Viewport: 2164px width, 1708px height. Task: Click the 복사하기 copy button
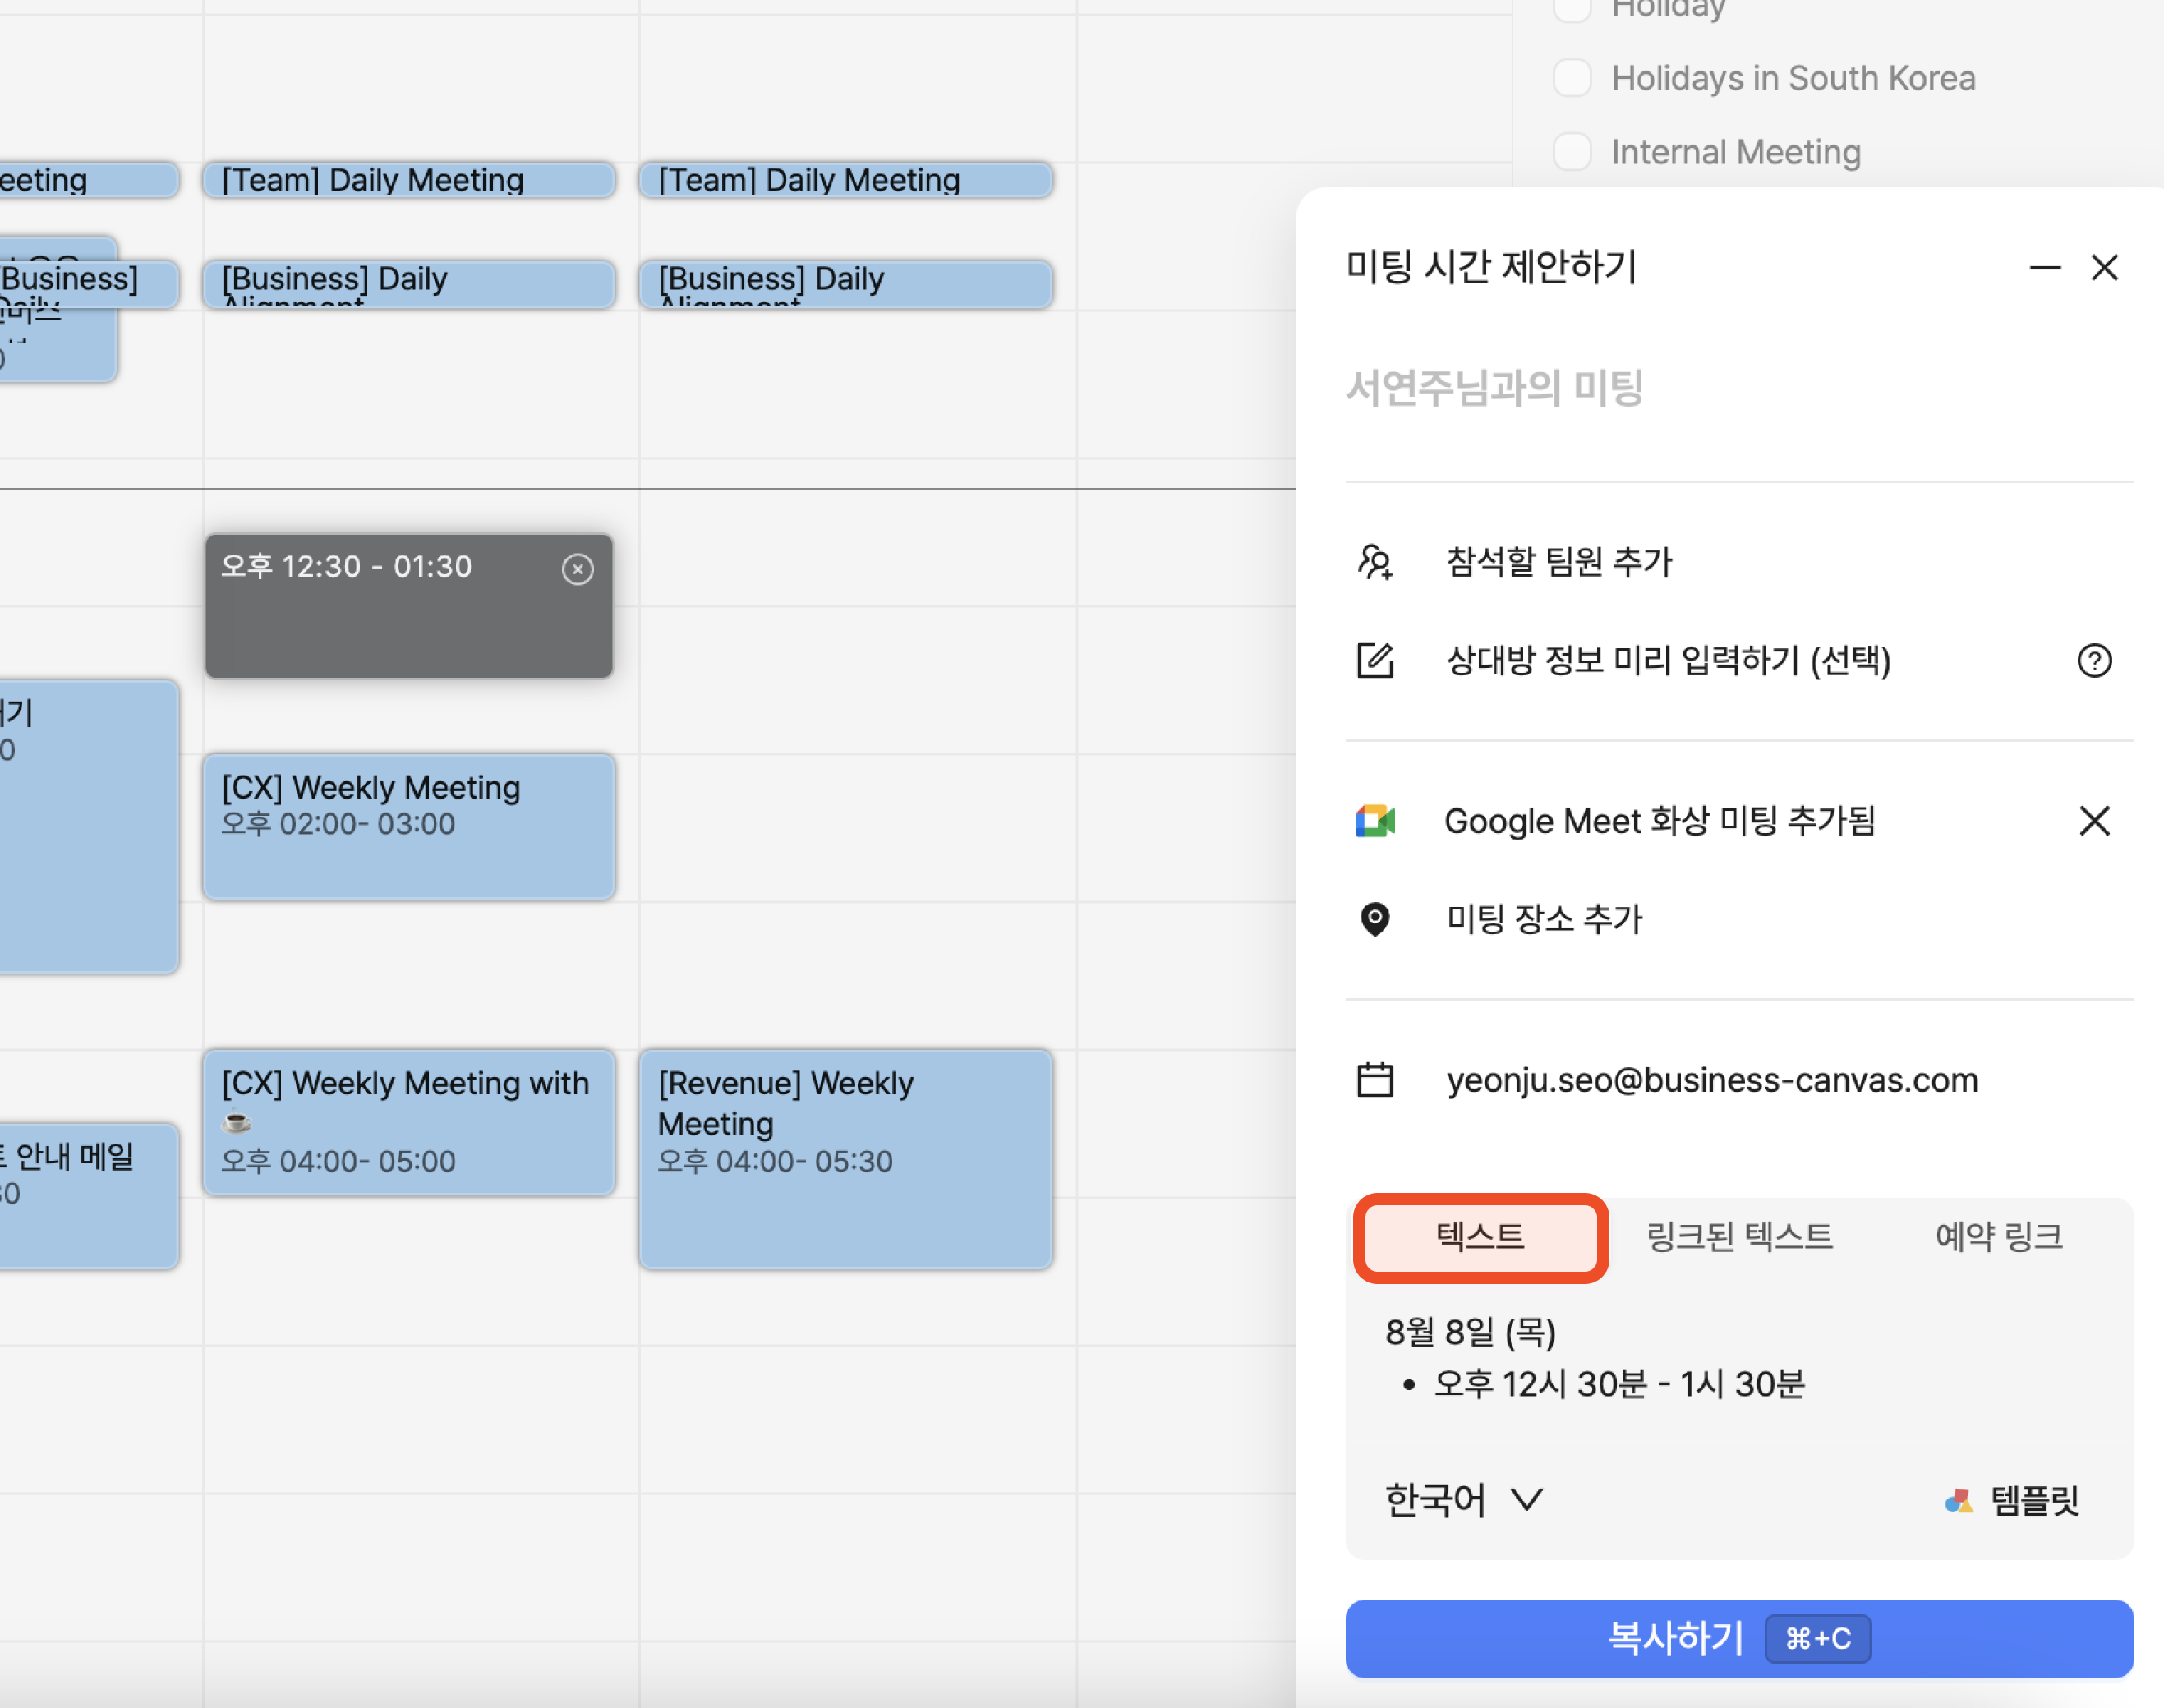1739,1638
